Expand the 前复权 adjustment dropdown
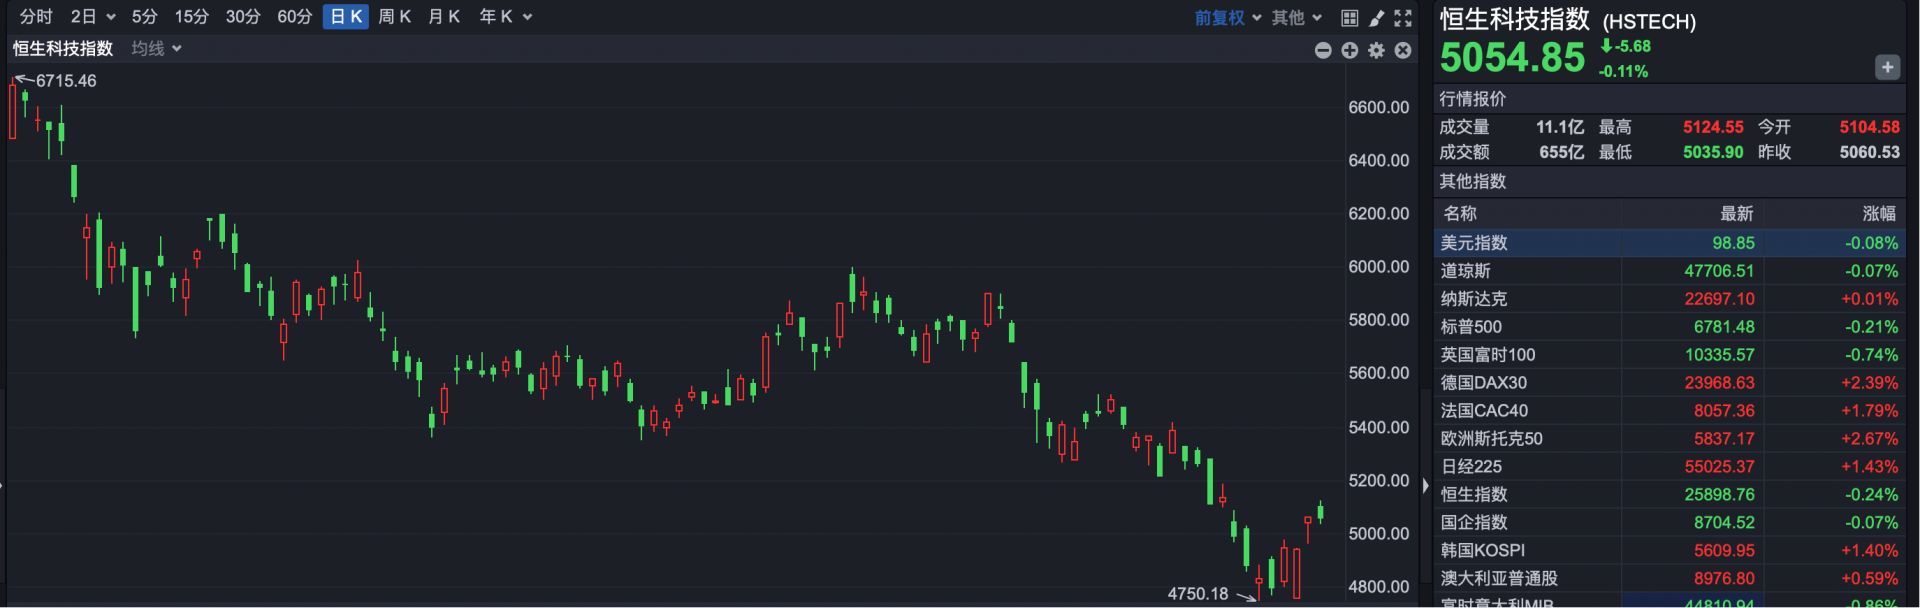Viewport: 1920px width, 608px height. [x=1227, y=18]
